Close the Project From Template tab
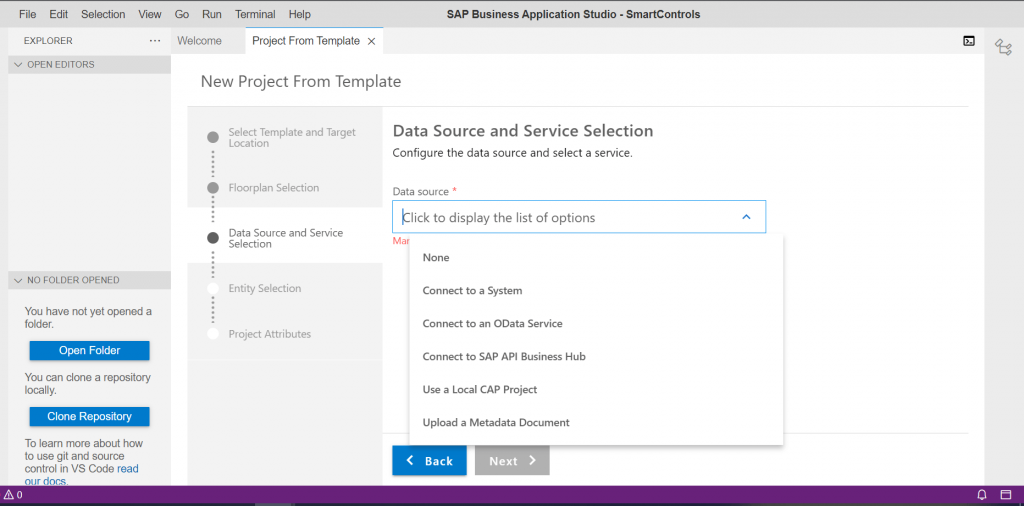Viewport: 1024px width, 506px height. pyautogui.click(x=372, y=41)
